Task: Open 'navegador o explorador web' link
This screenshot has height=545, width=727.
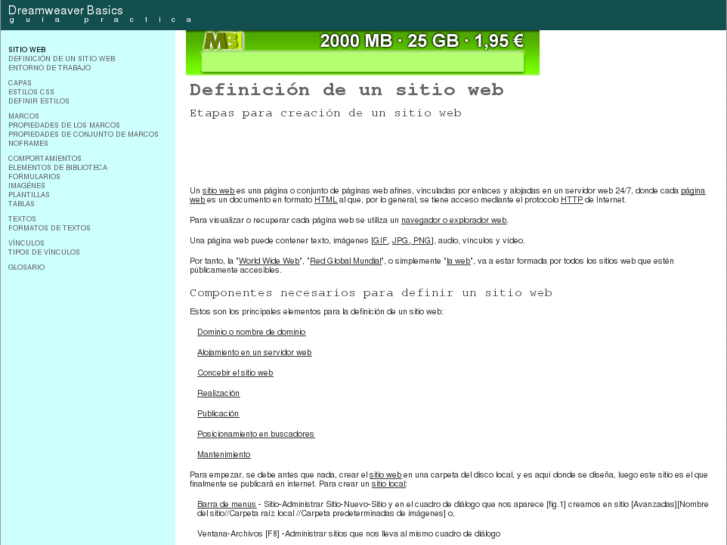Action: [454, 220]
